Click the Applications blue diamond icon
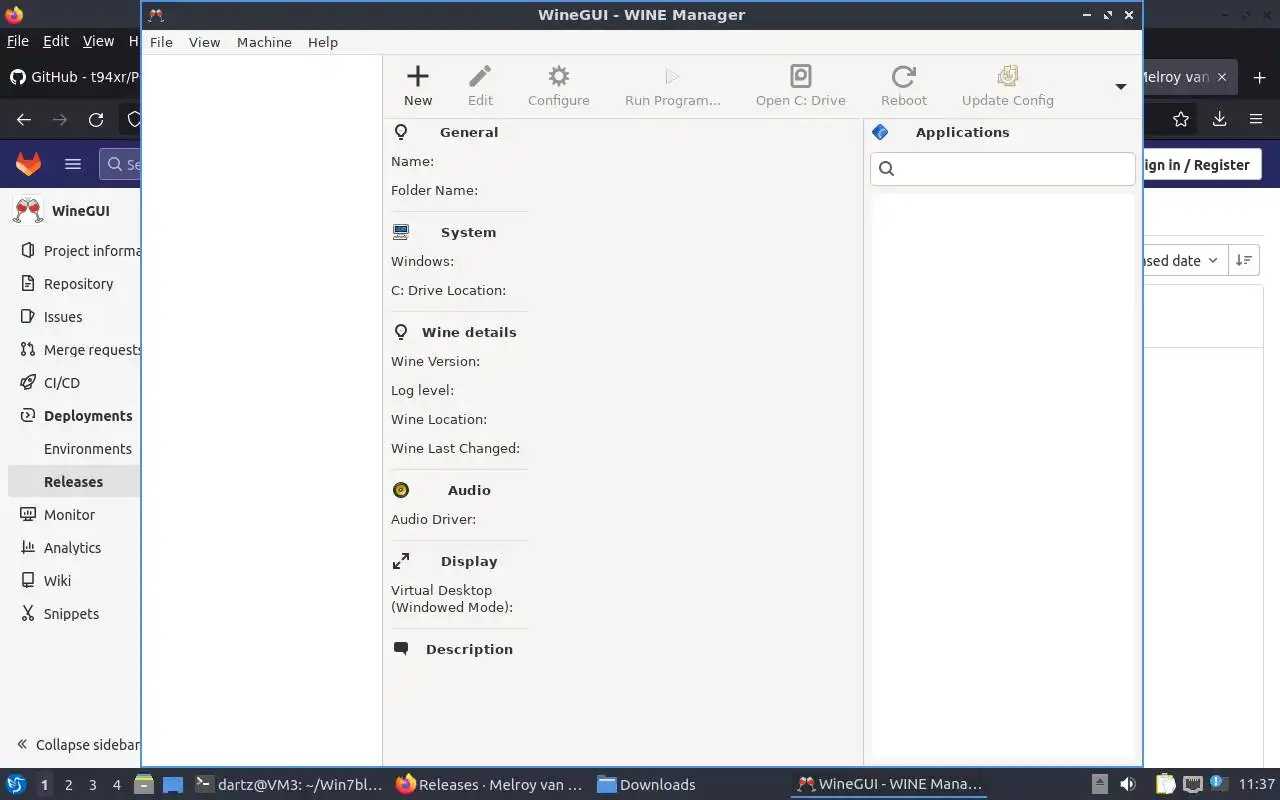 point(880,132)
